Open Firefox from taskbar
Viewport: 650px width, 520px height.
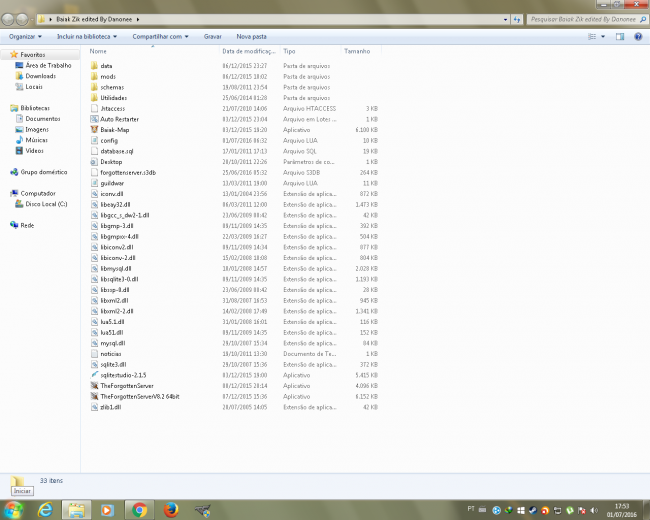point(171,510)
